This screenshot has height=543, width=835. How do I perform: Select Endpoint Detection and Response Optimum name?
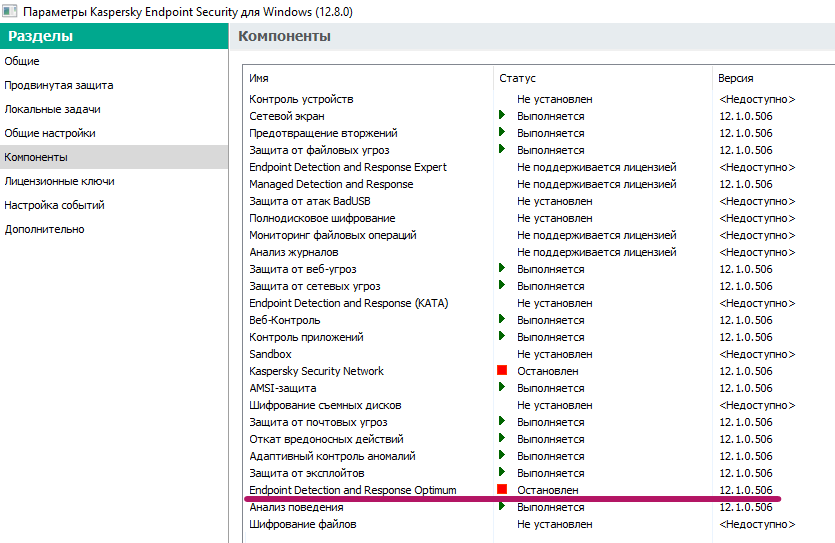tap(353, 490)
